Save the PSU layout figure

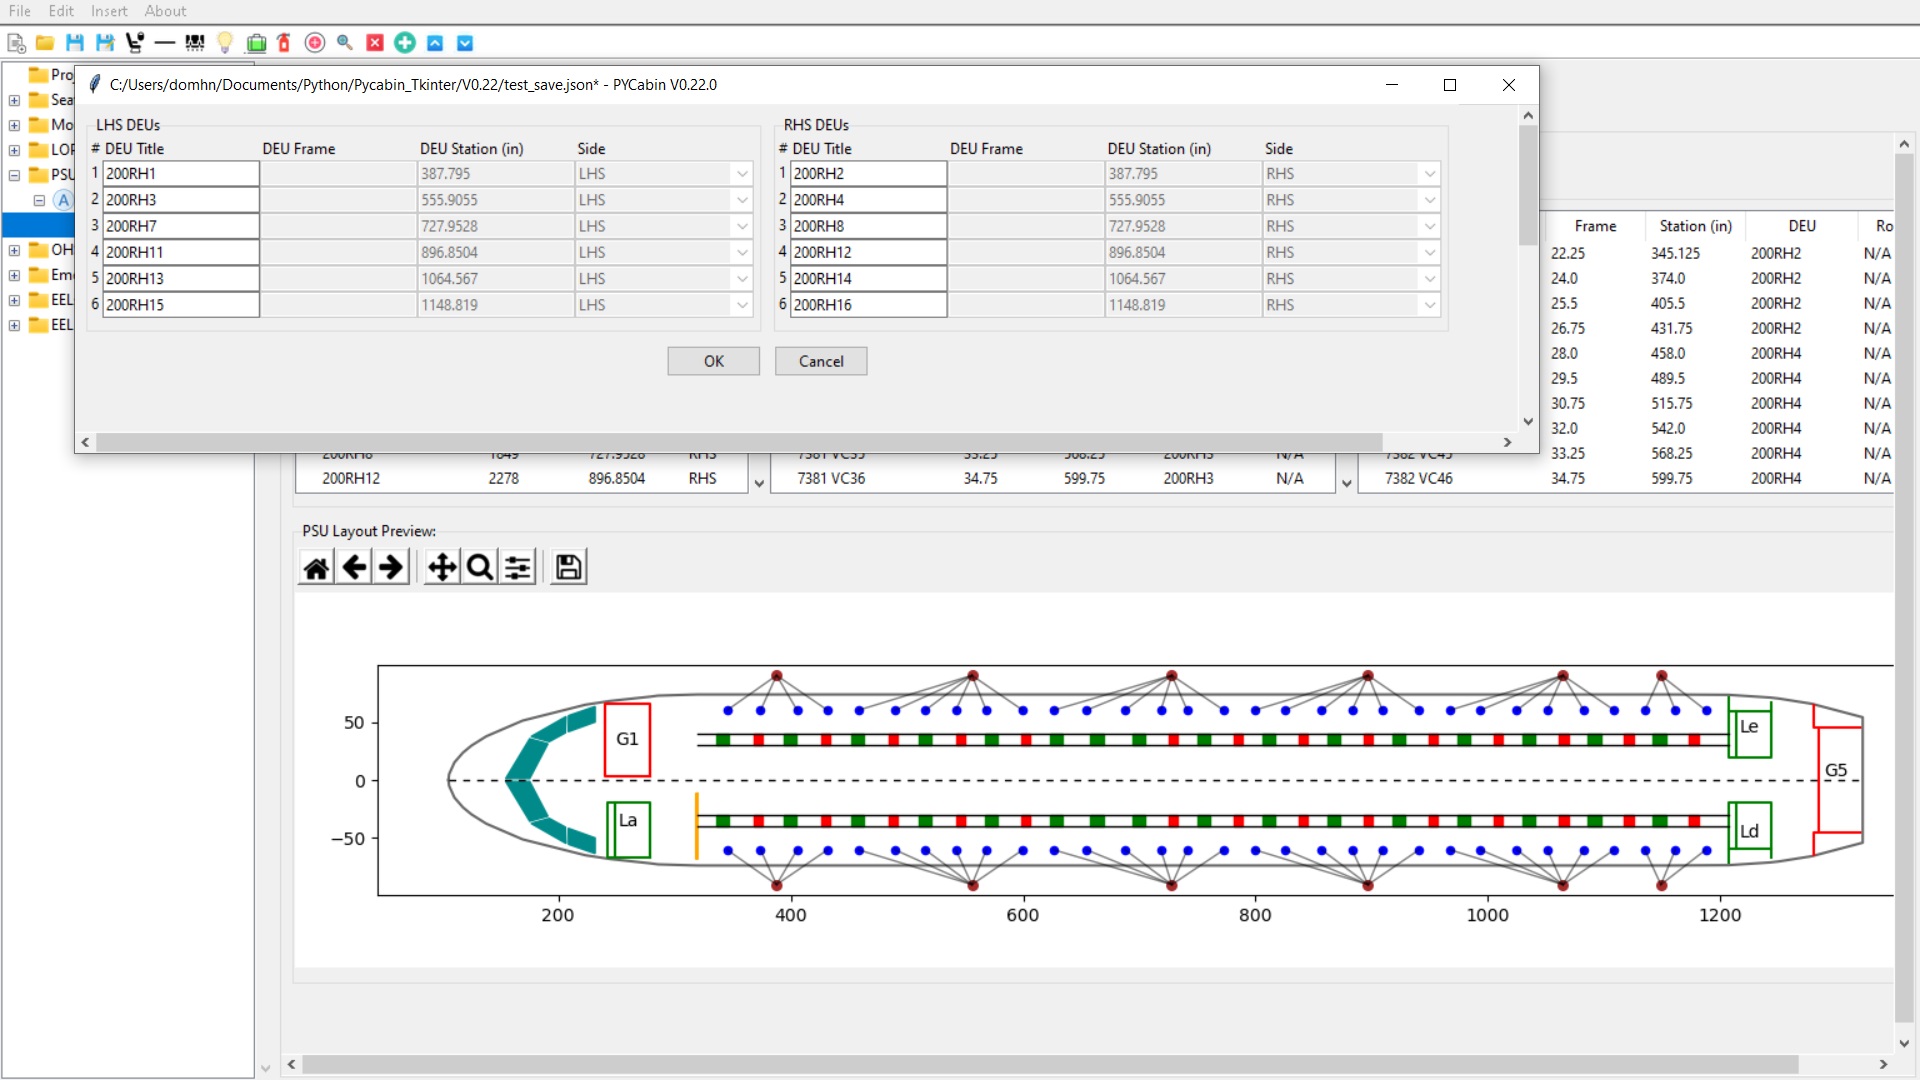coord(568,568)
